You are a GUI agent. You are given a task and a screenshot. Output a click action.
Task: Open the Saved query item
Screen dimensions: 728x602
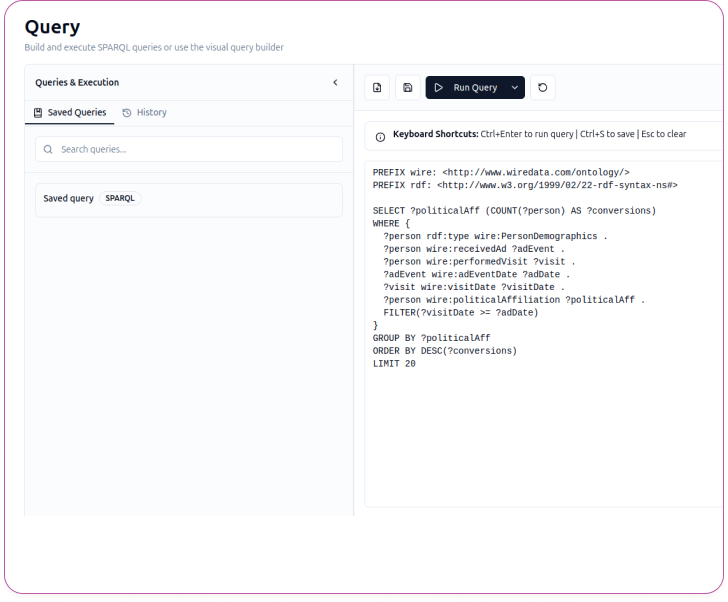pos(189,200)
